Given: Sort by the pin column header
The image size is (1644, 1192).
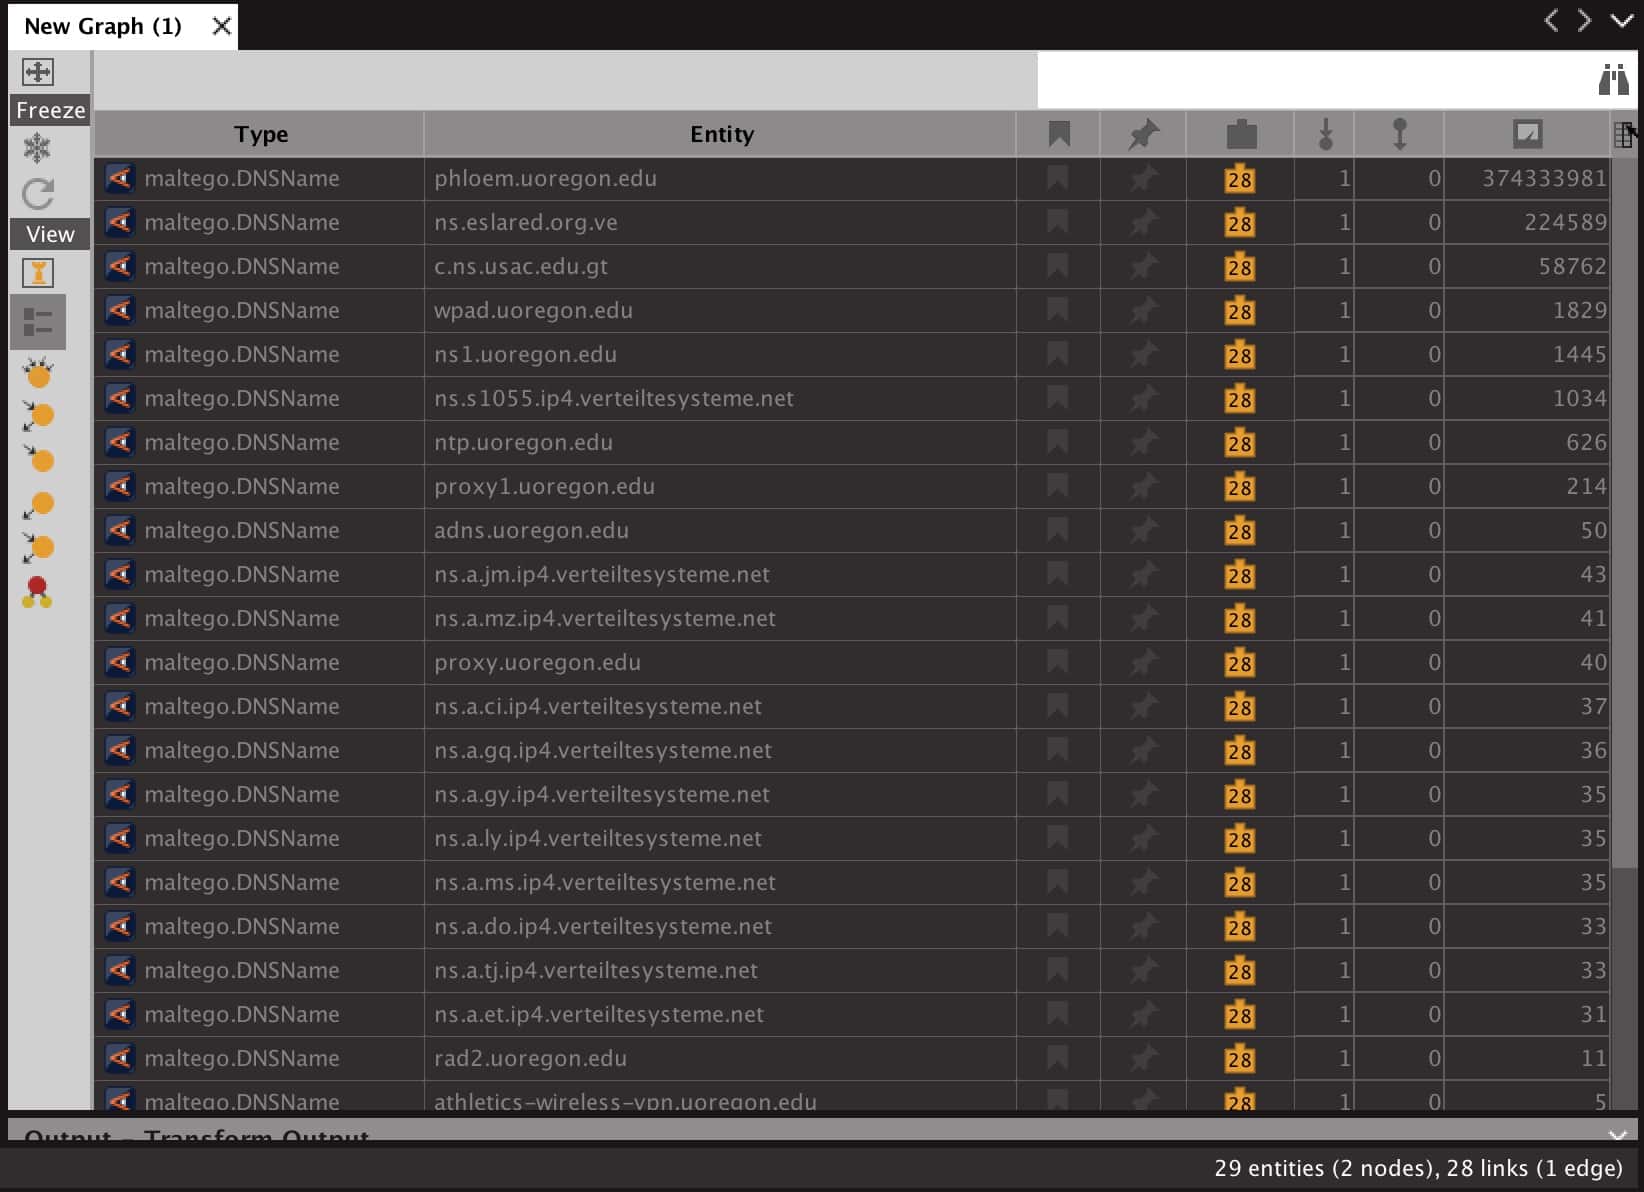Looking at the screenshot, I should [1143, 134].
